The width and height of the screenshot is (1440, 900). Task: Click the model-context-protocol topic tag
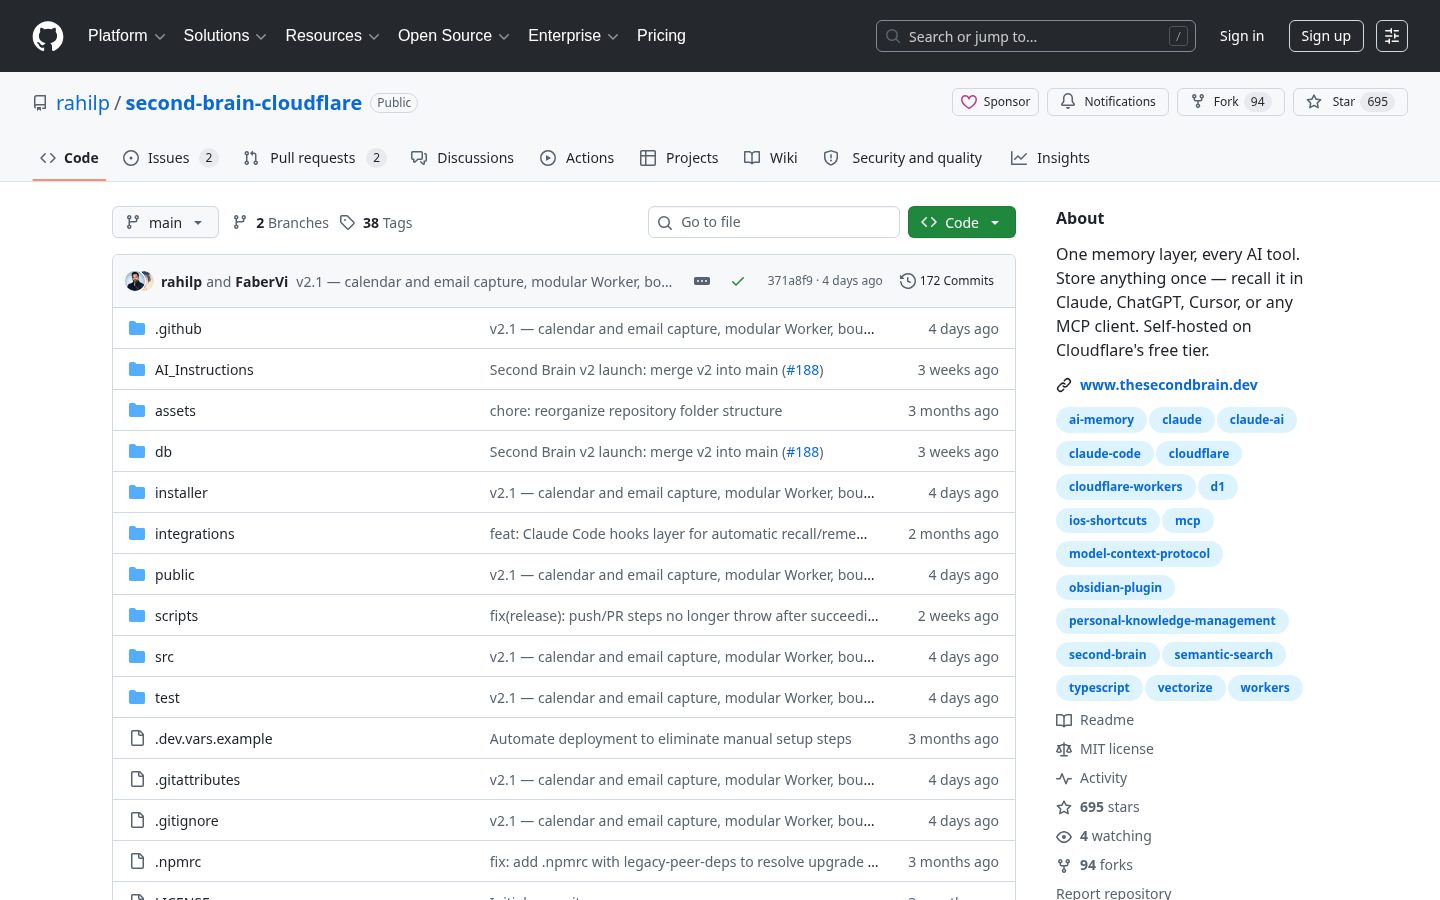[x=1139, y=554]
